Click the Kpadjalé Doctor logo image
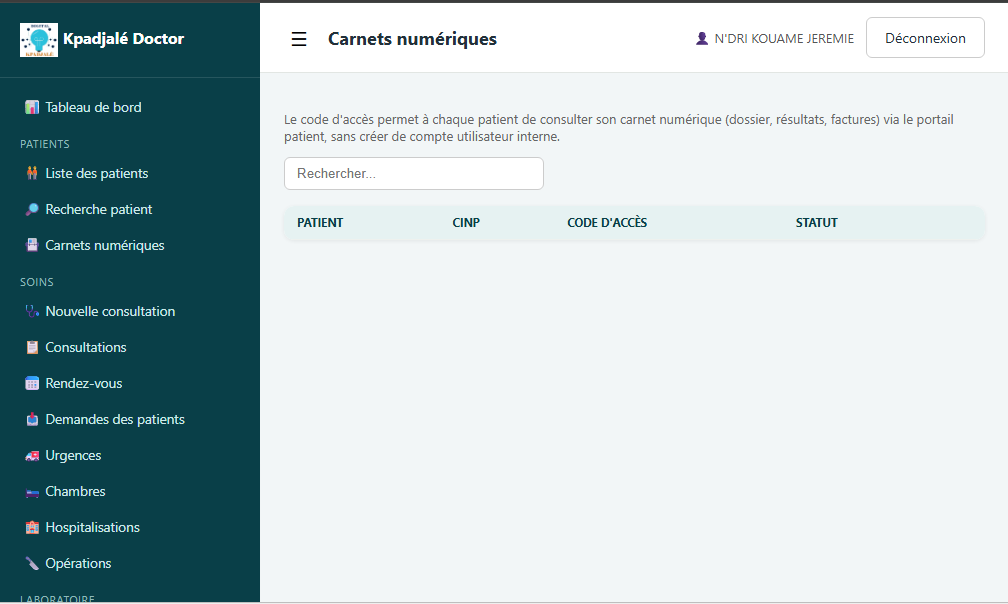The image size is (1008, 604). coord(39,40)
